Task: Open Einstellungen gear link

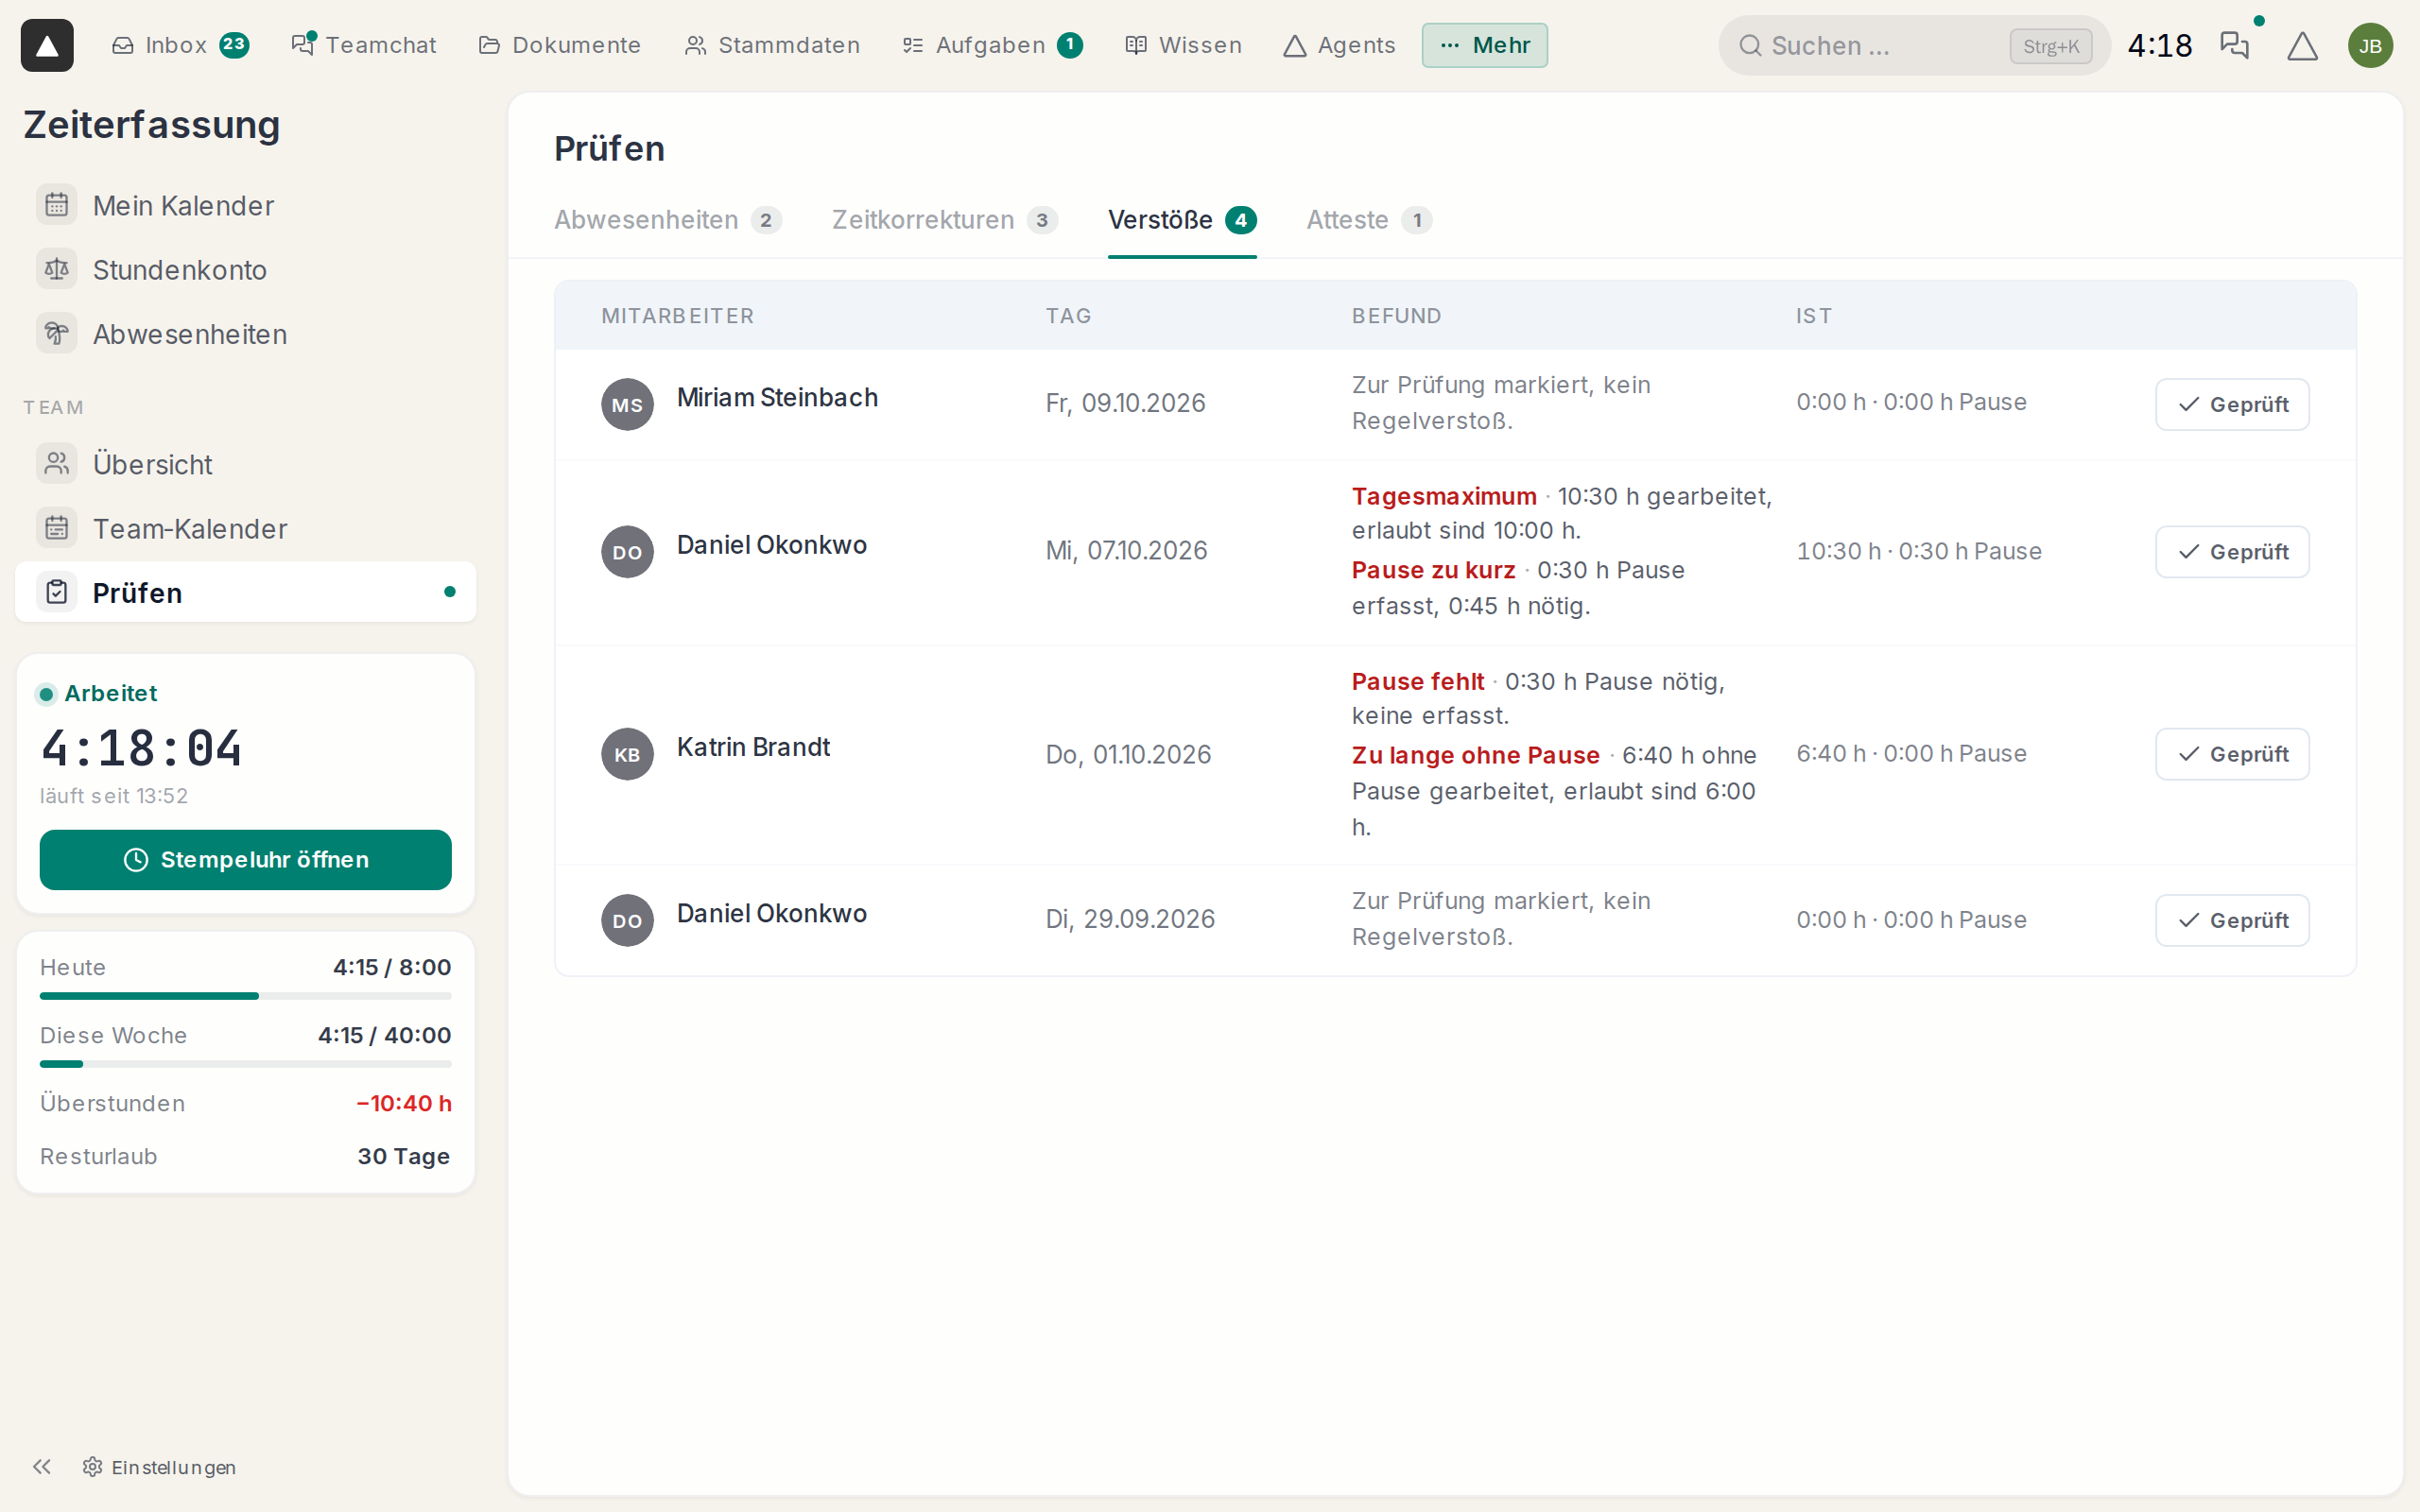Action: [160, 1466]
